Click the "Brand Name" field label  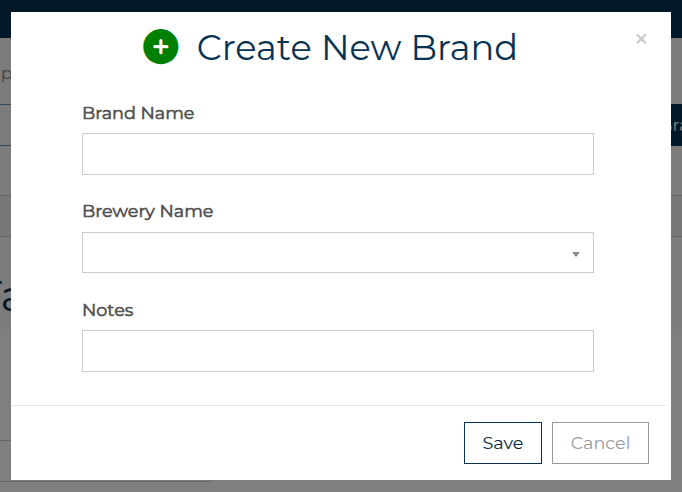138,113
